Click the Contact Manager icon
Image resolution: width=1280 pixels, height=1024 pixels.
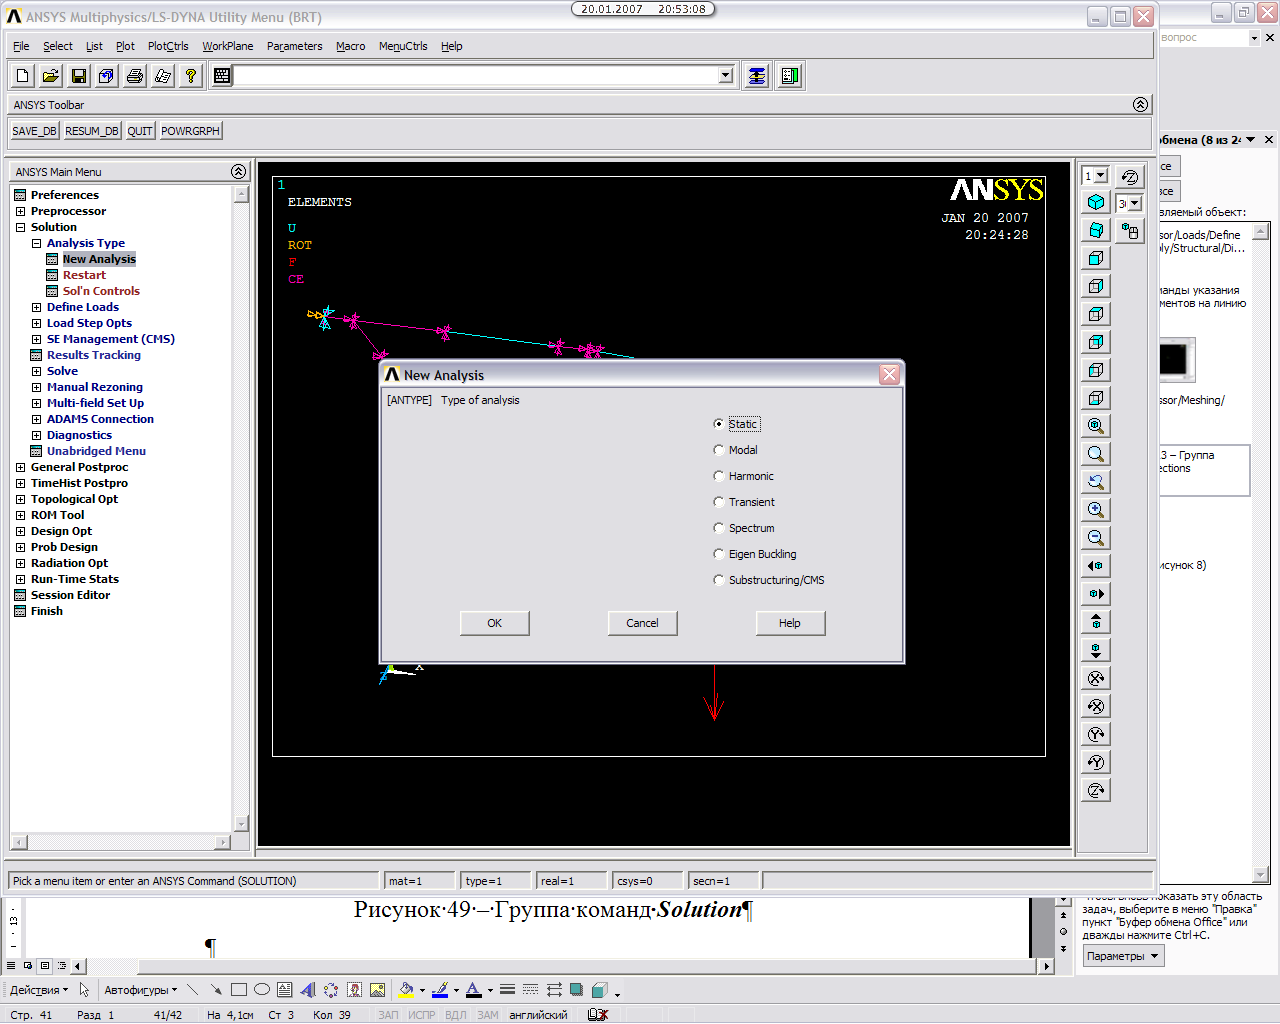(790, 76)
